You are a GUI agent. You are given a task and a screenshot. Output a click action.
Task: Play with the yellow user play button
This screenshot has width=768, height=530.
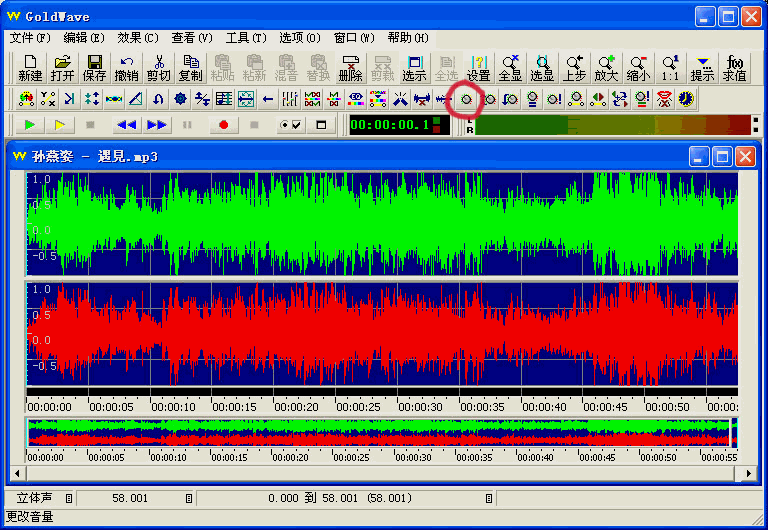(x=60, y=125)
